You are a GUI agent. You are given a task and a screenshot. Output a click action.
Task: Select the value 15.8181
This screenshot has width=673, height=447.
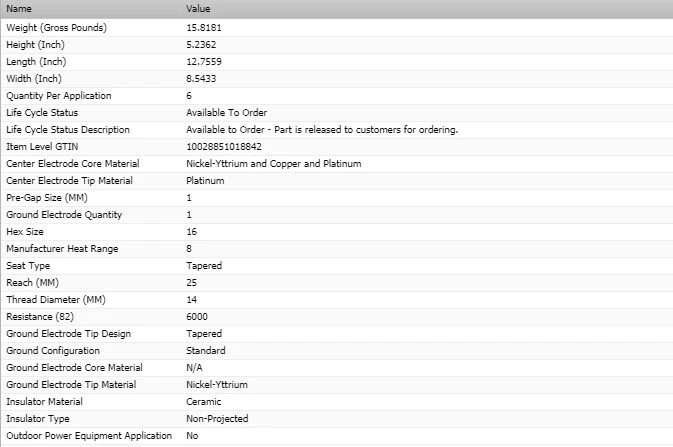pyautogui.click(x=204, y=28)
